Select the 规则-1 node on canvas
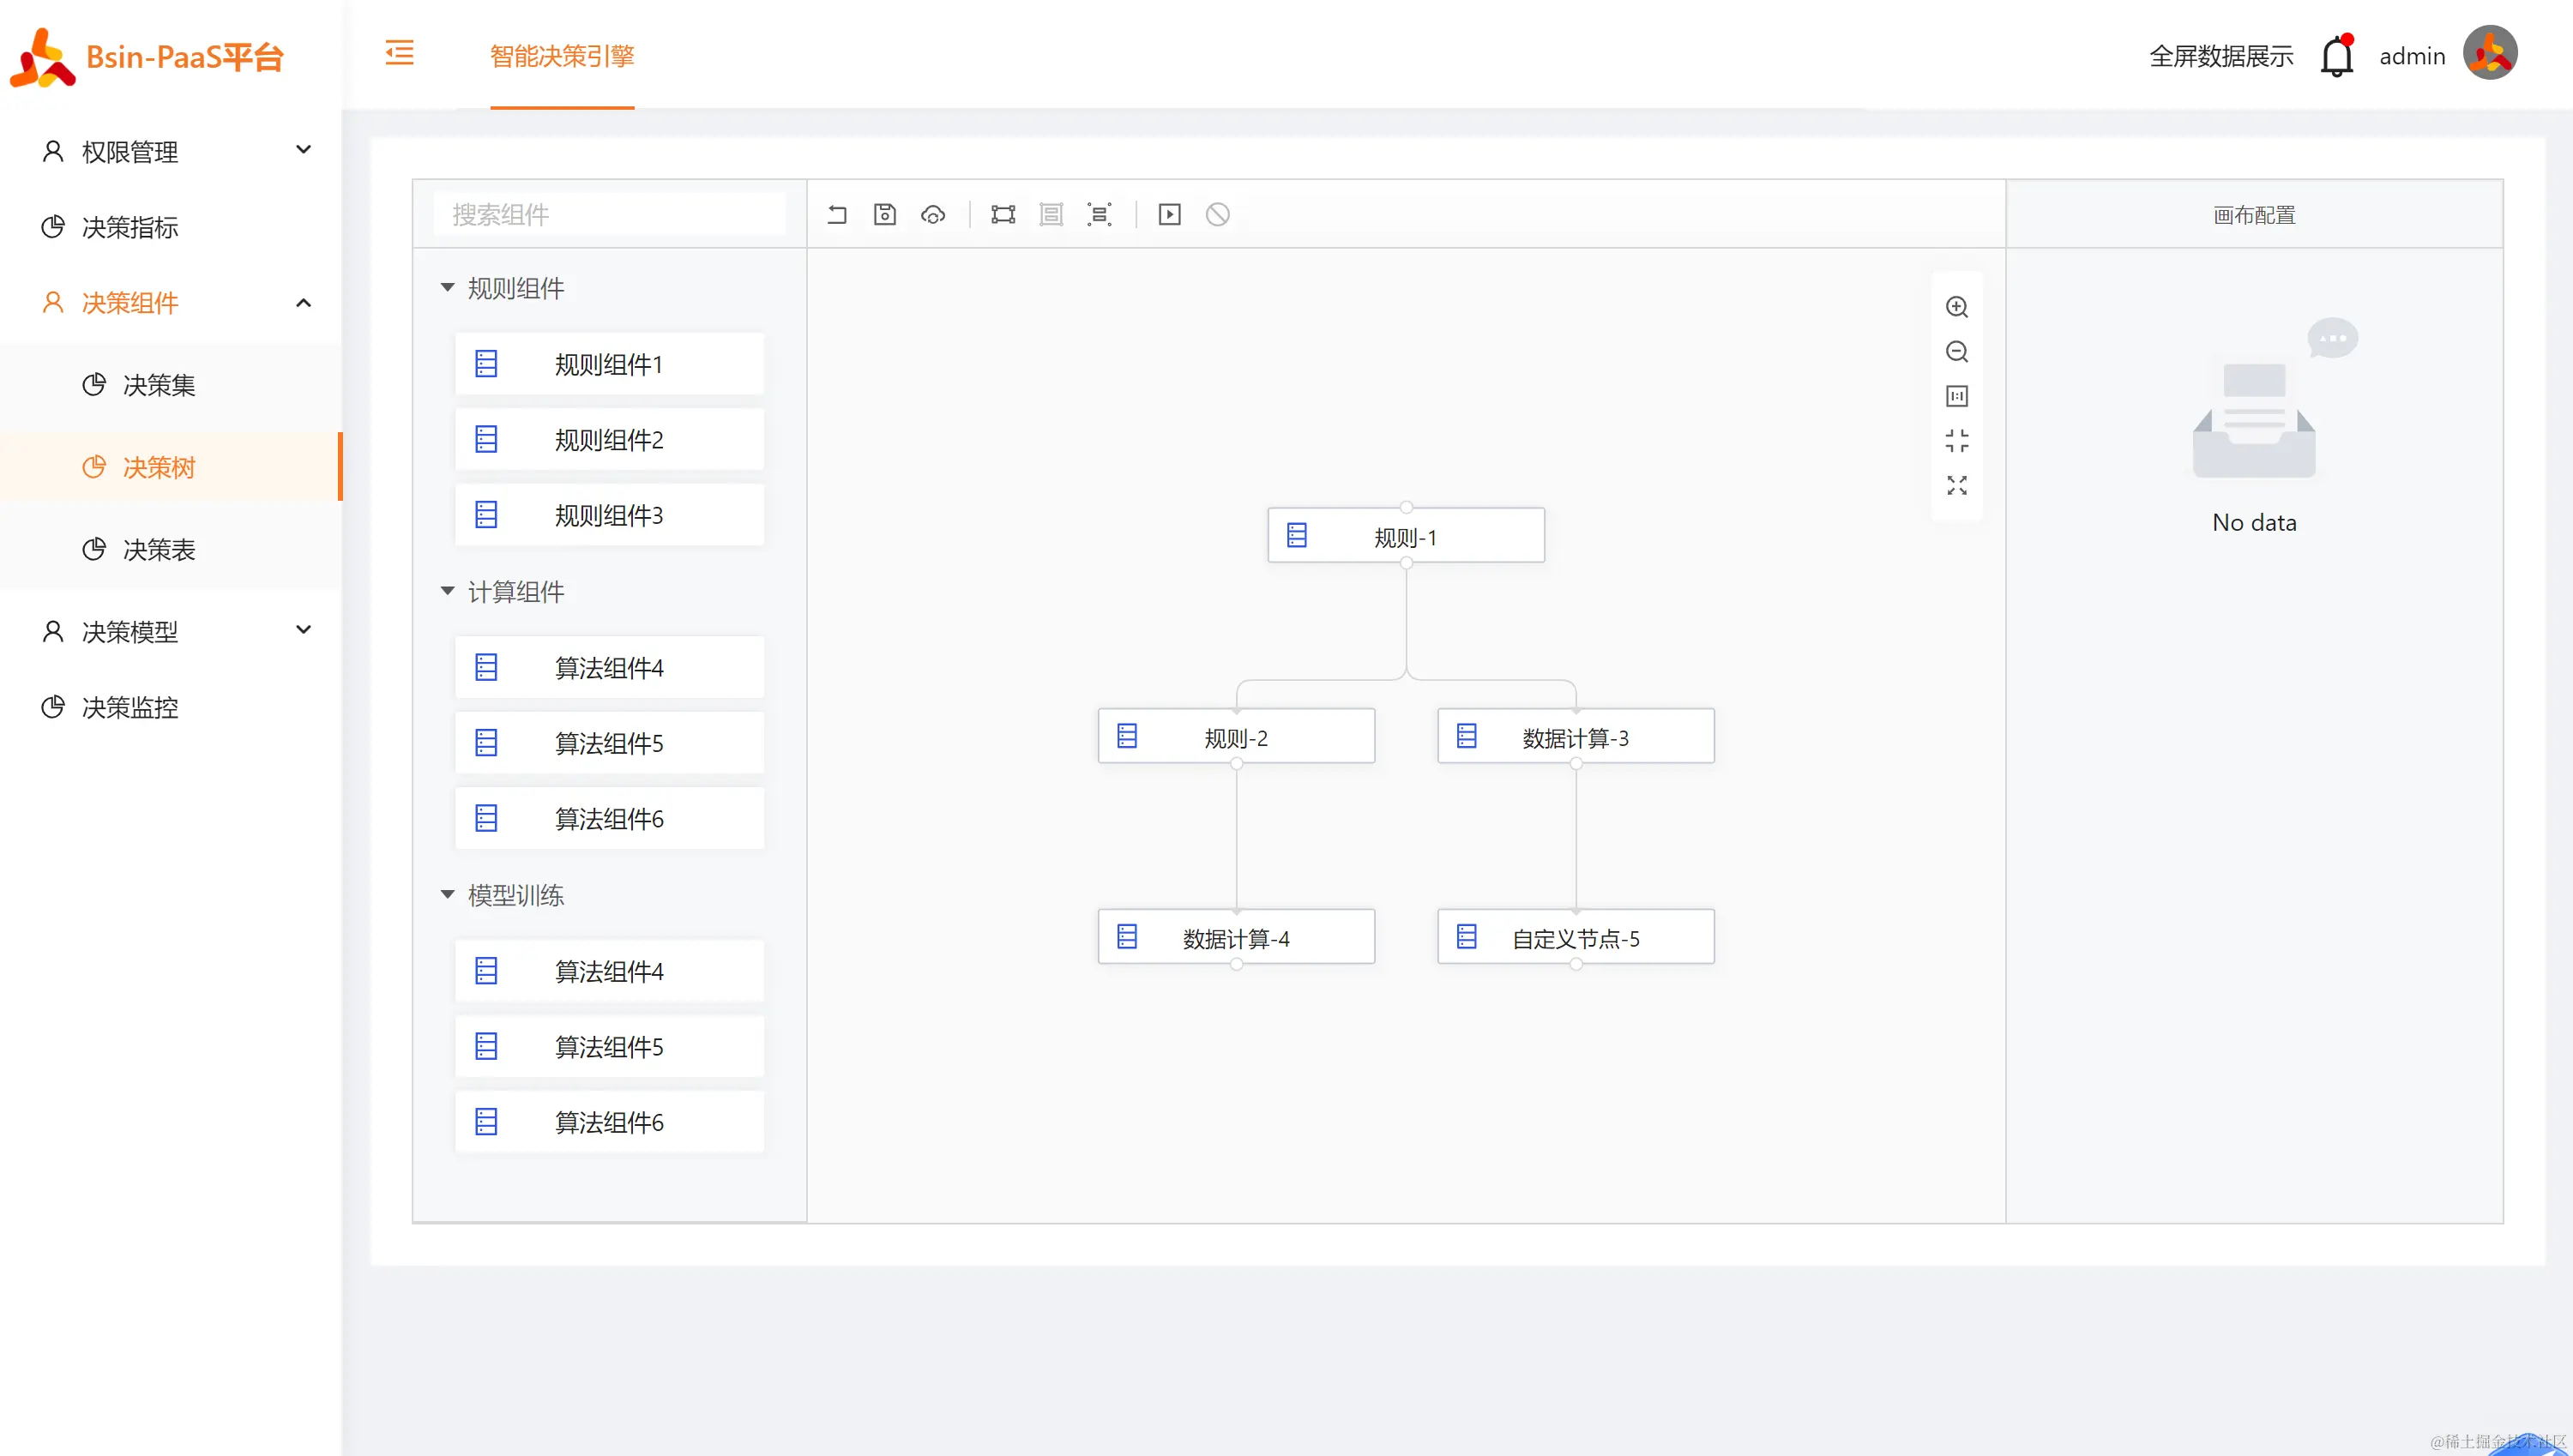Screen dimensions: 2573x1456 point(1405,537)
